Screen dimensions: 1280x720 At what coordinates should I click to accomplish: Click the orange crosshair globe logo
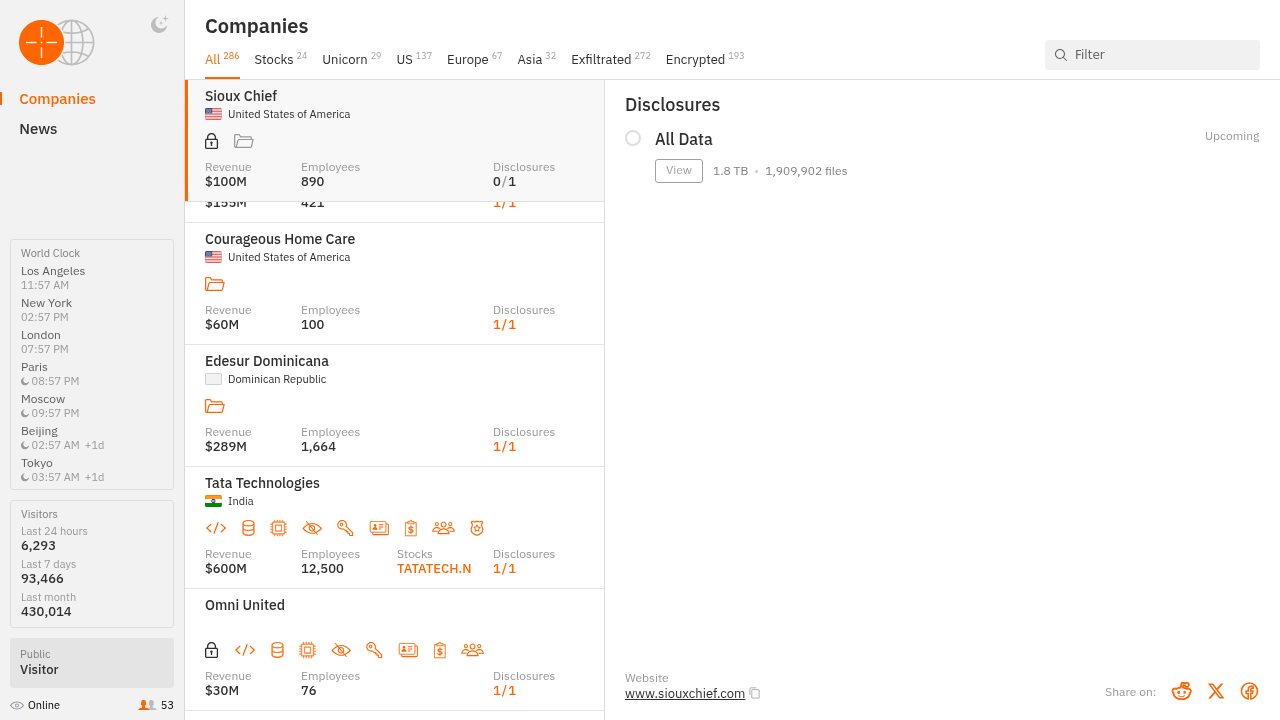click(57, 43)
